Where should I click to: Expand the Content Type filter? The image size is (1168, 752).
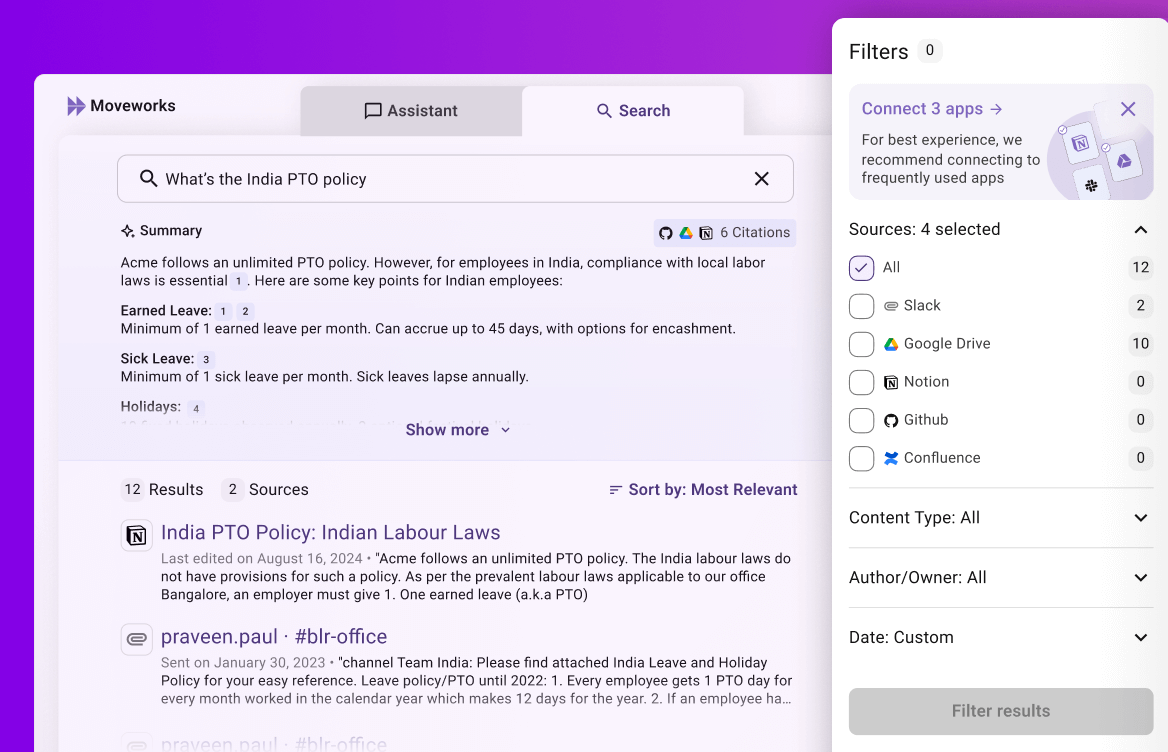tap(1141, 518)
